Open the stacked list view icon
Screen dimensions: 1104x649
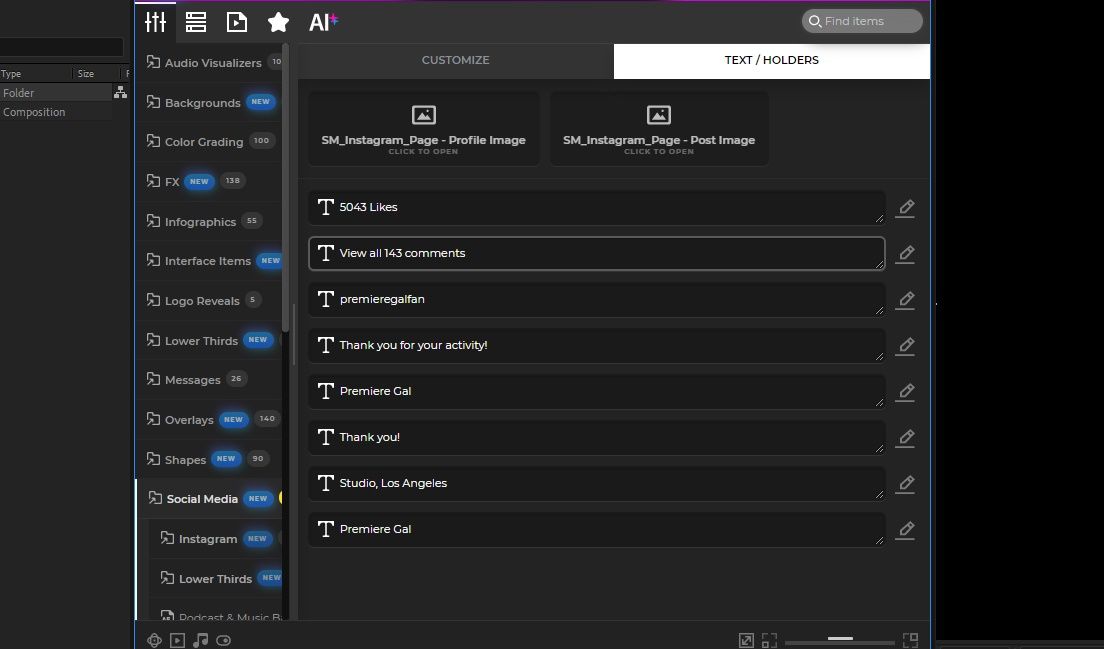pos(196,22)
